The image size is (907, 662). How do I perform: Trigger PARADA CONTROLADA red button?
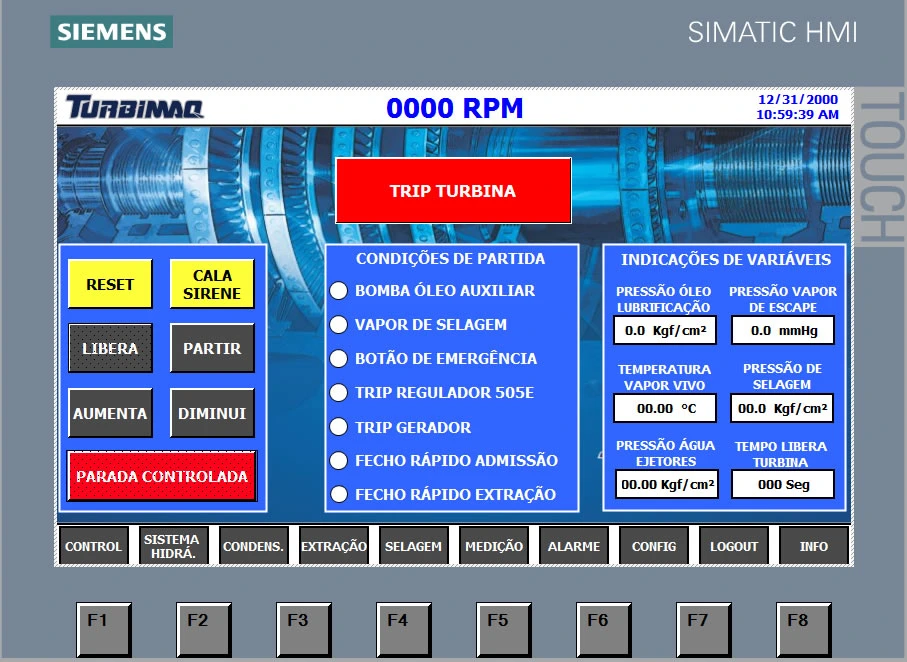click(x=162, y=476)
